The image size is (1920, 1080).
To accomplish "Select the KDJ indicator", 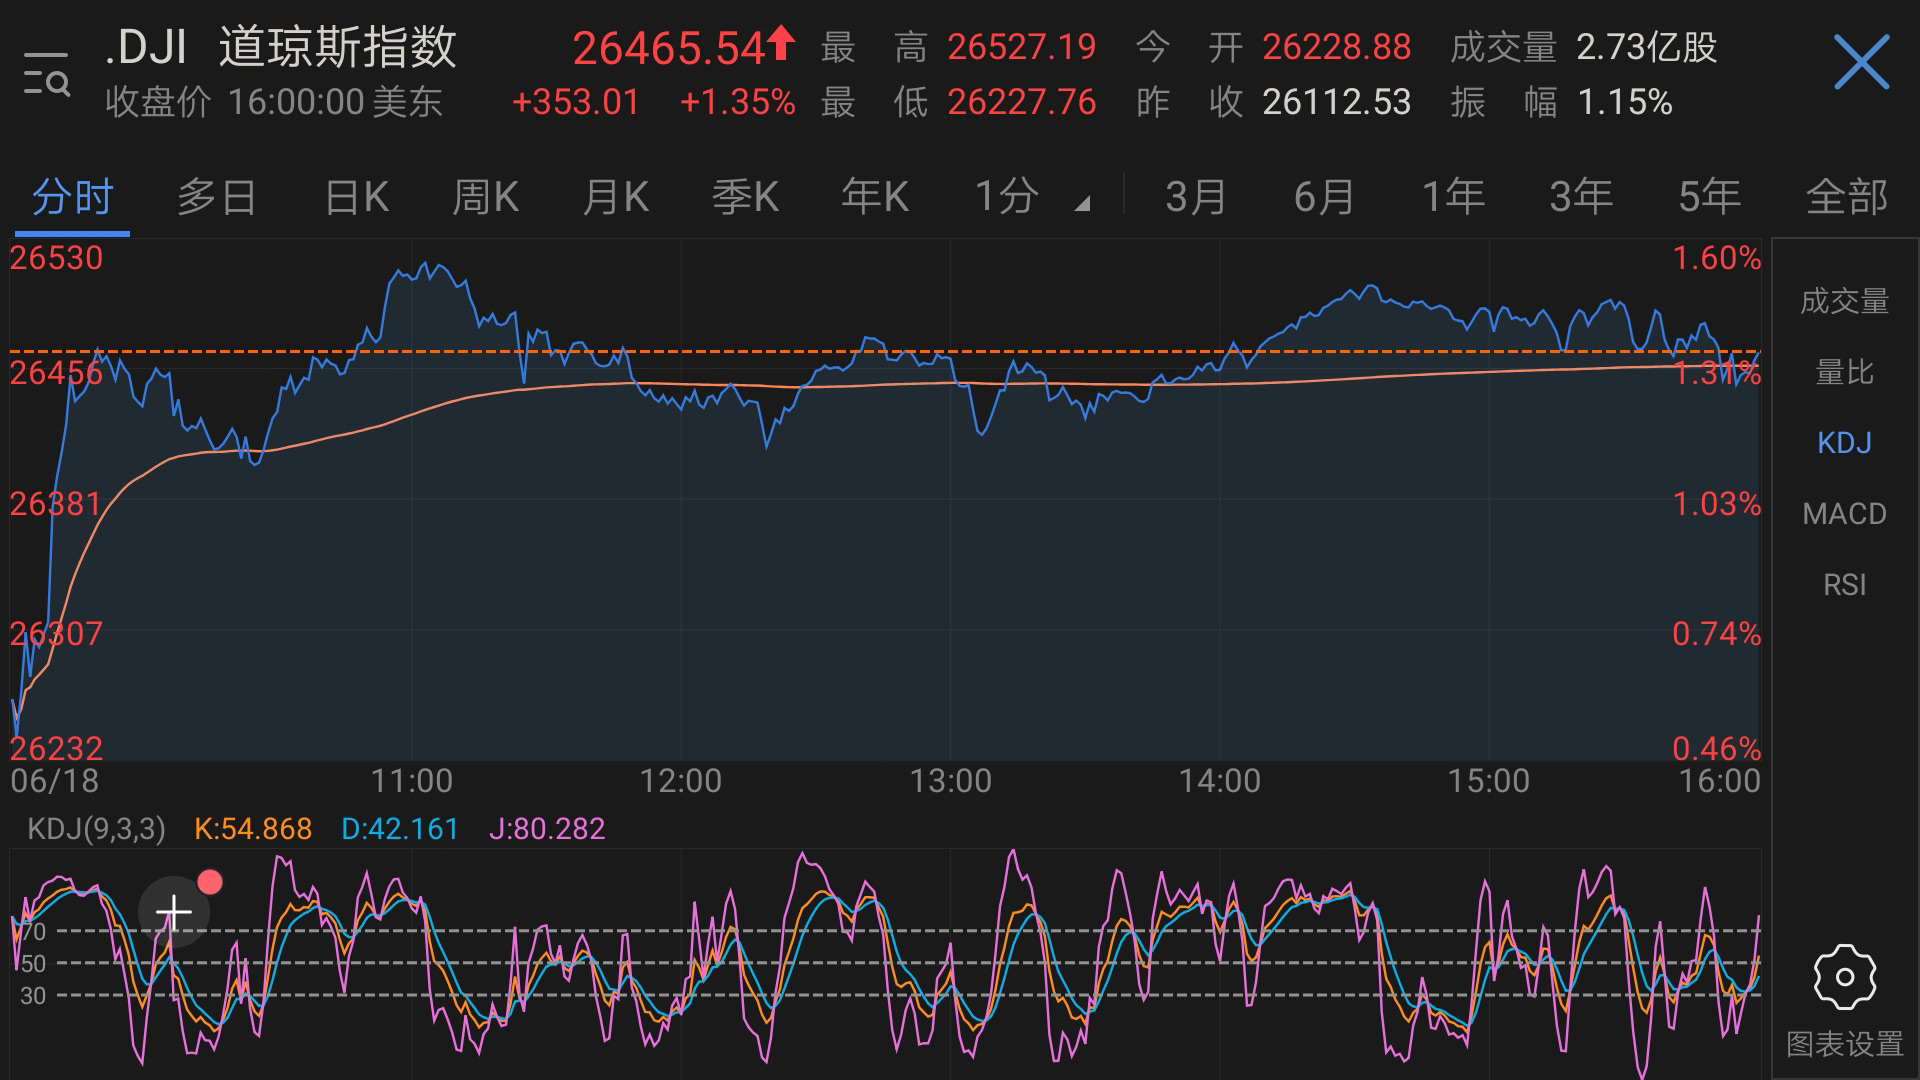I will click(x=1844, y=443).
